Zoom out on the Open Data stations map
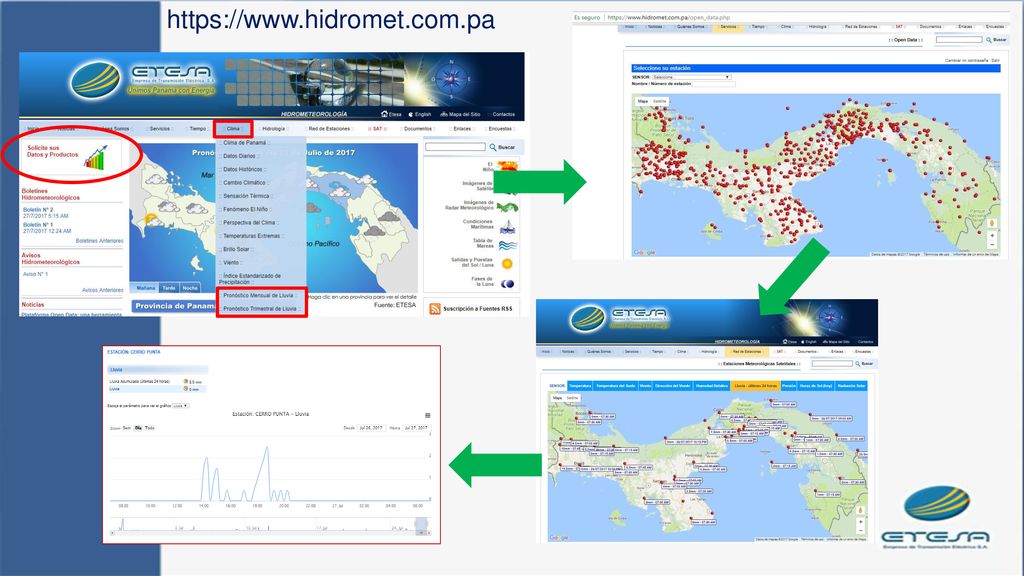The image size is (1024, 576). (992, 245)
